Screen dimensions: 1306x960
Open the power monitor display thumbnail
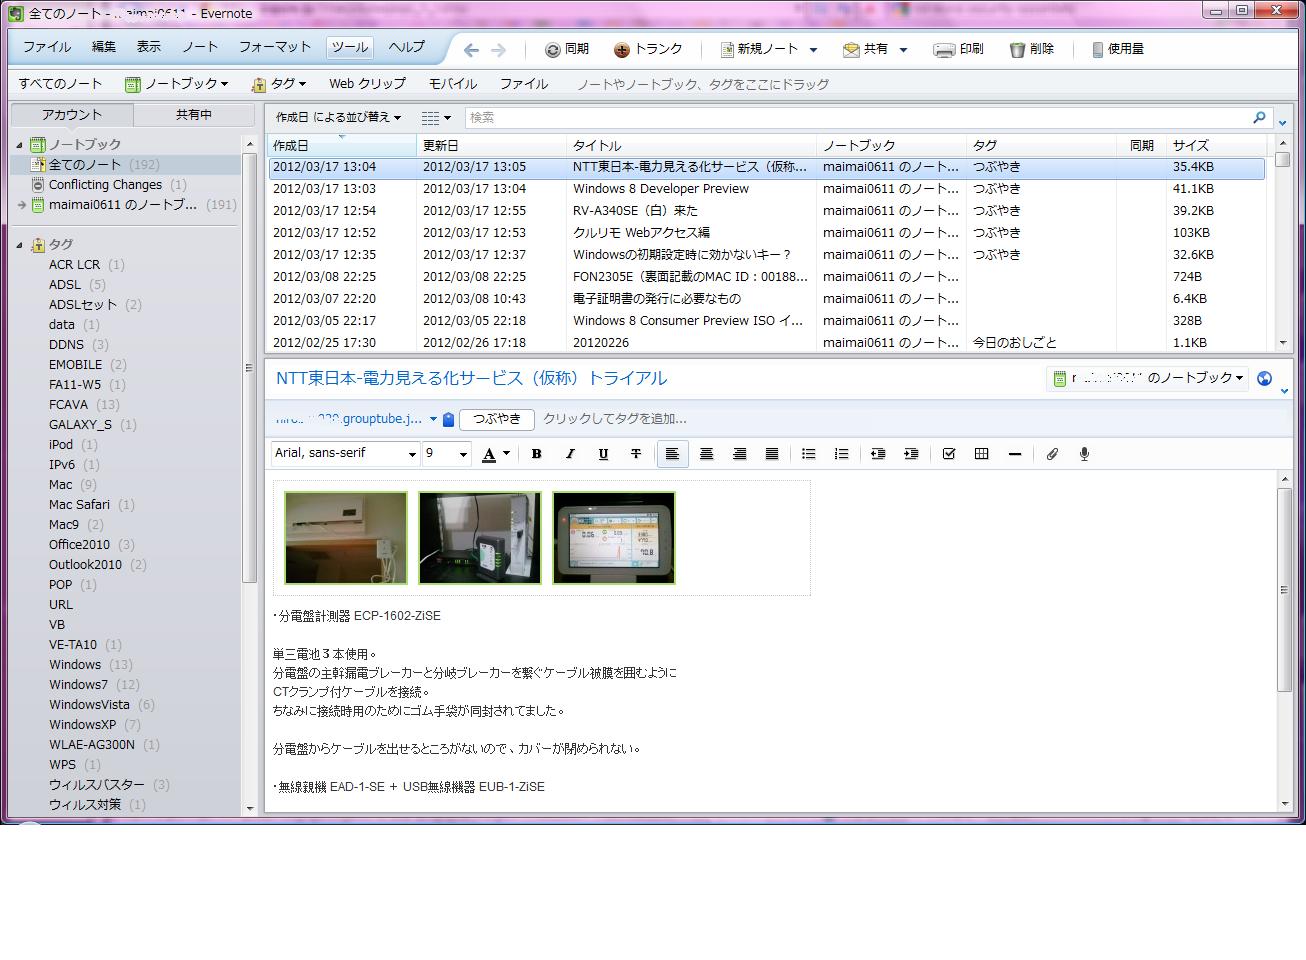(x=614, y=538)
